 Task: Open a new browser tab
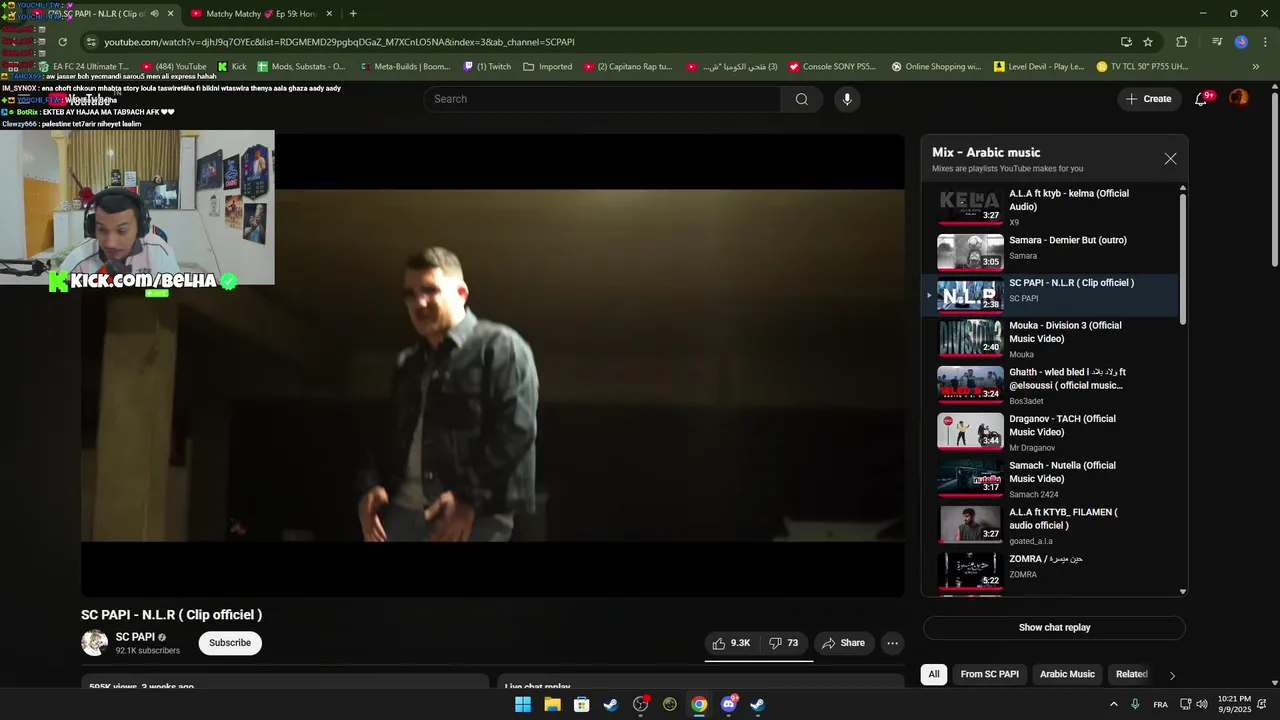click(x=353, y=14)
